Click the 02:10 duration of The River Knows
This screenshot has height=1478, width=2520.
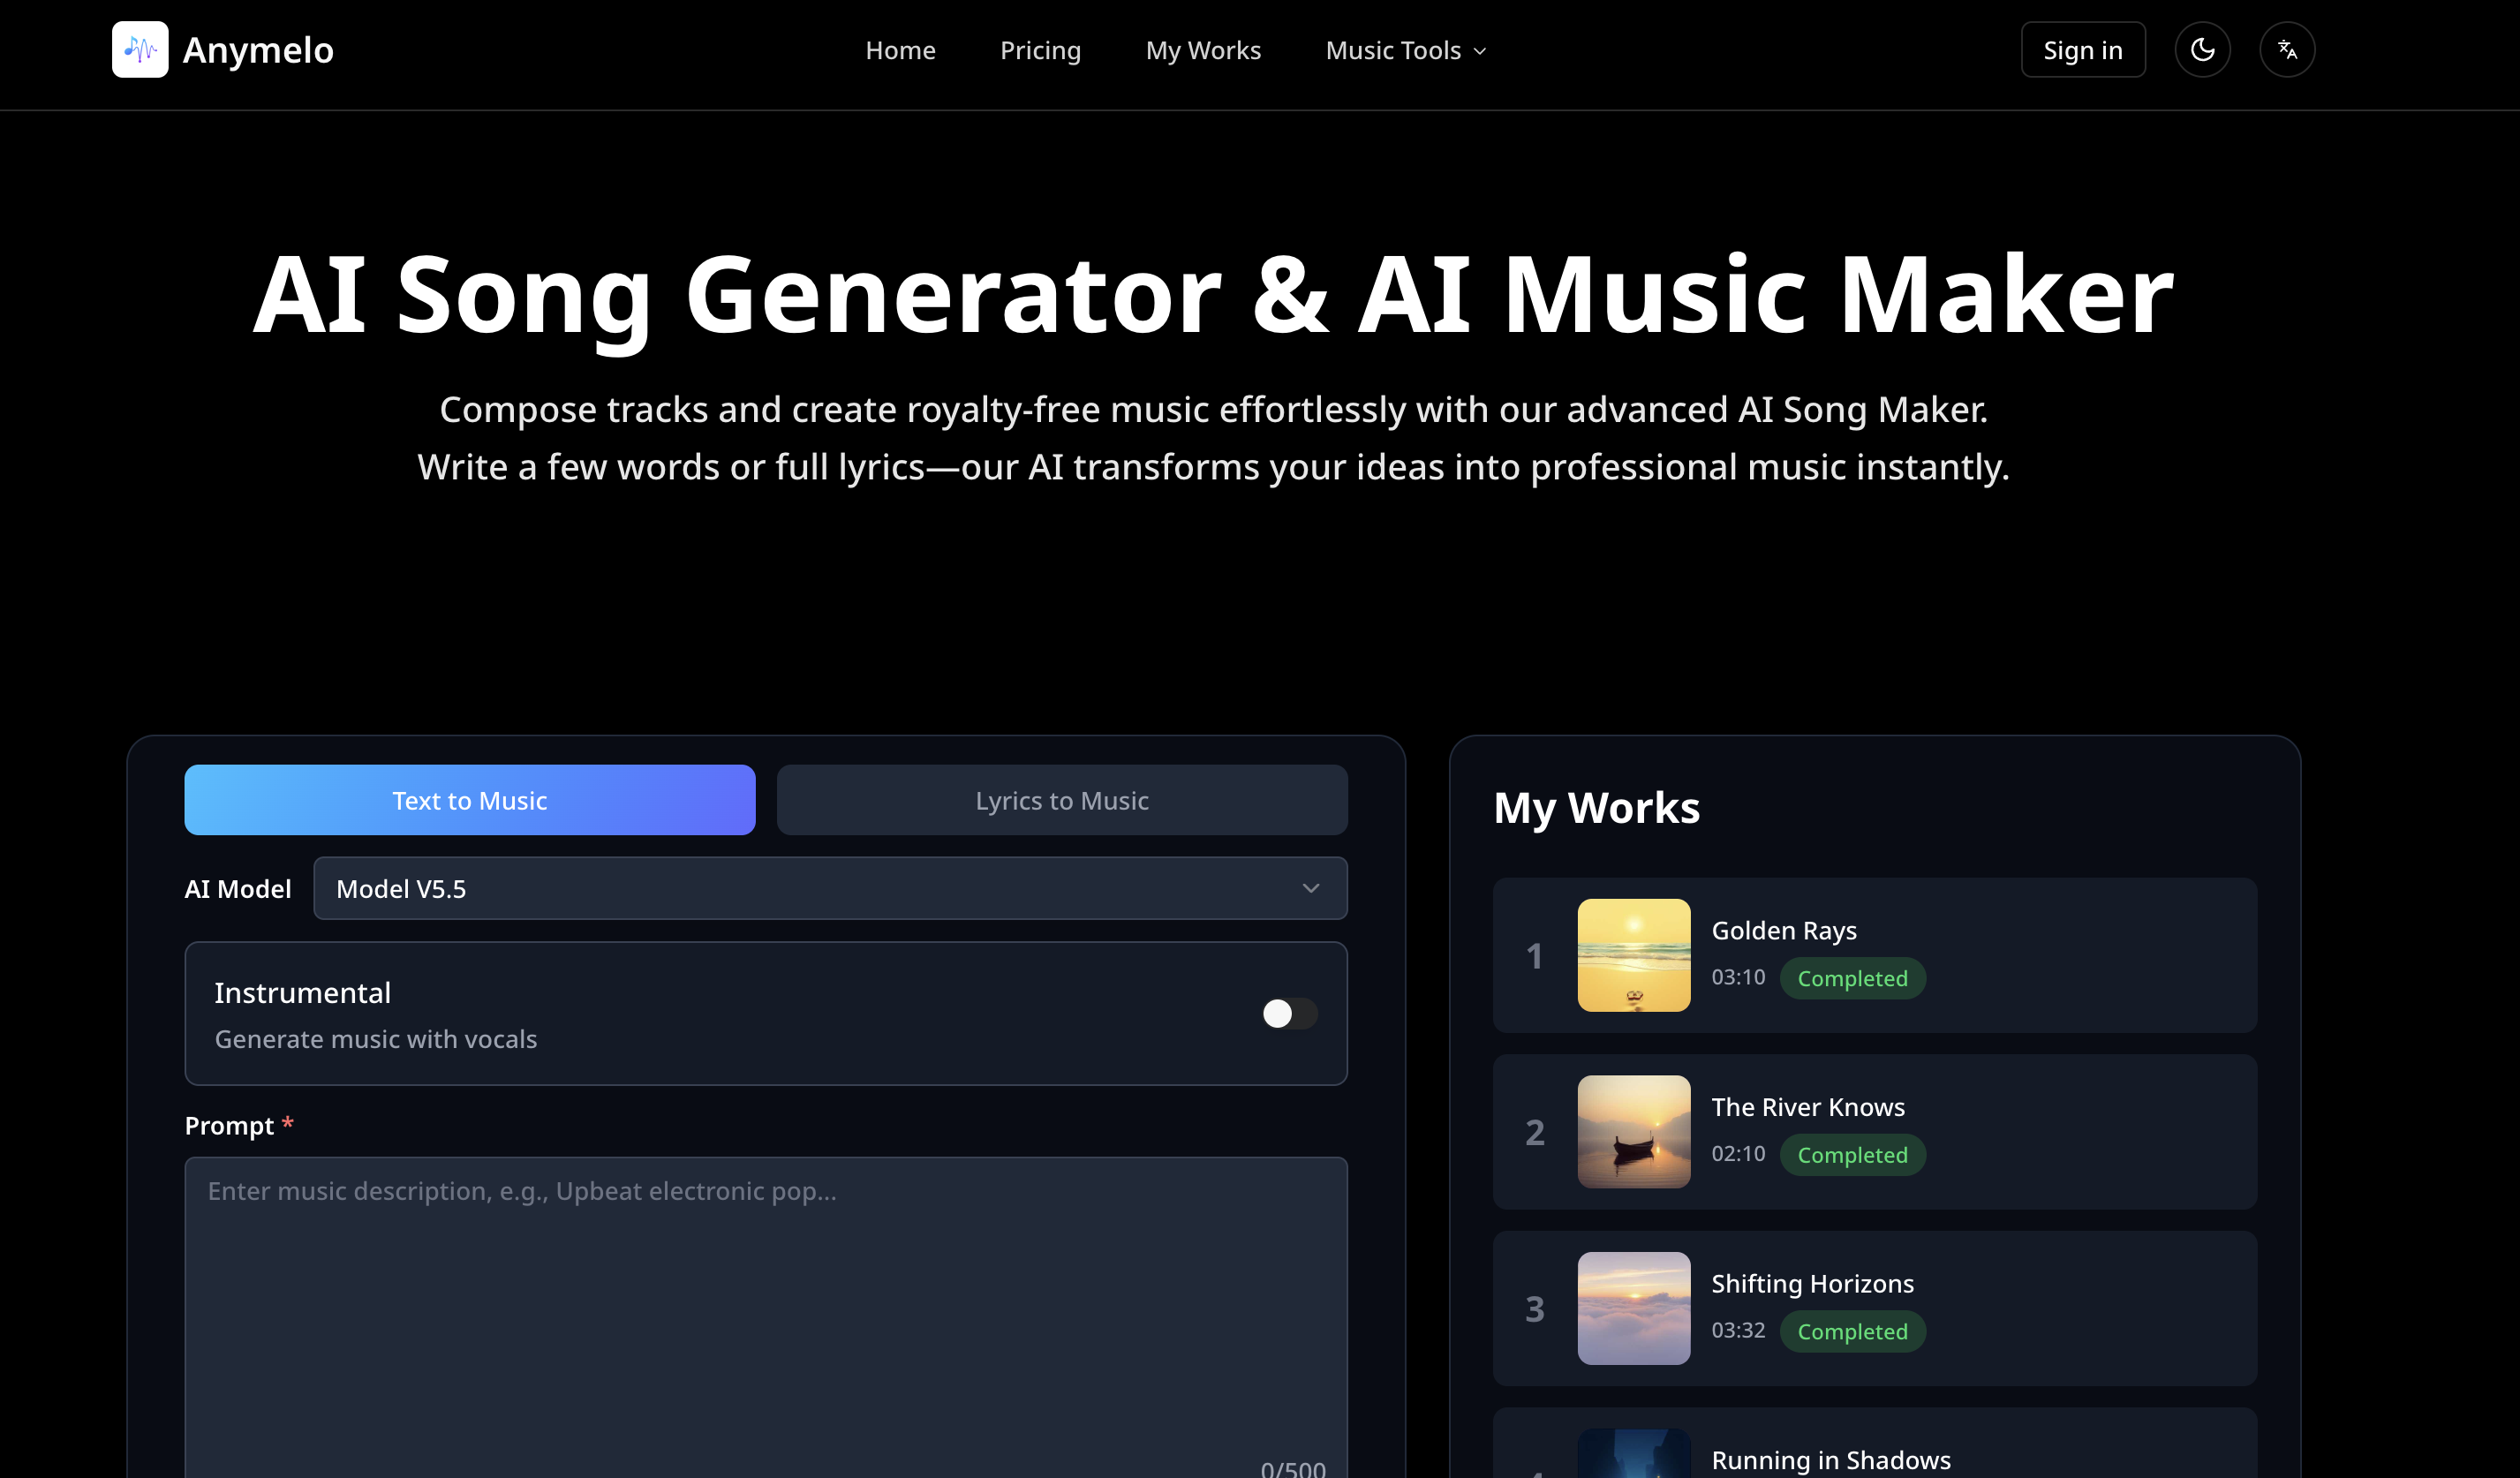(x=1738, y=1154)
